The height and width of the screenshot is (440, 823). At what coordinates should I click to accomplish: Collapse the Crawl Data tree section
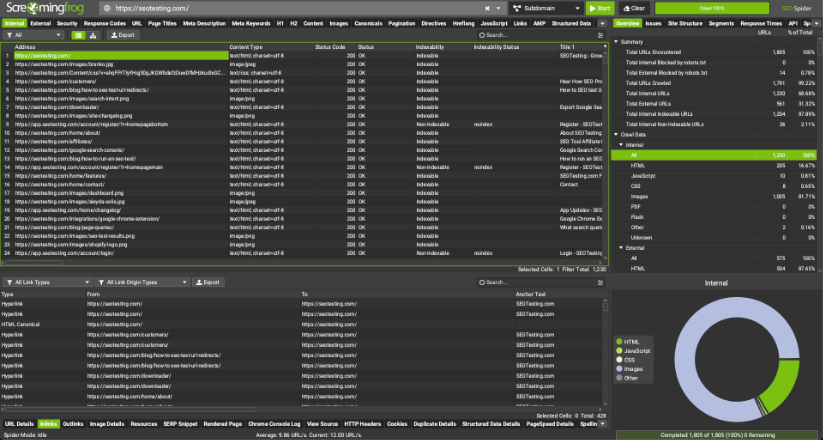coord(617,134)
